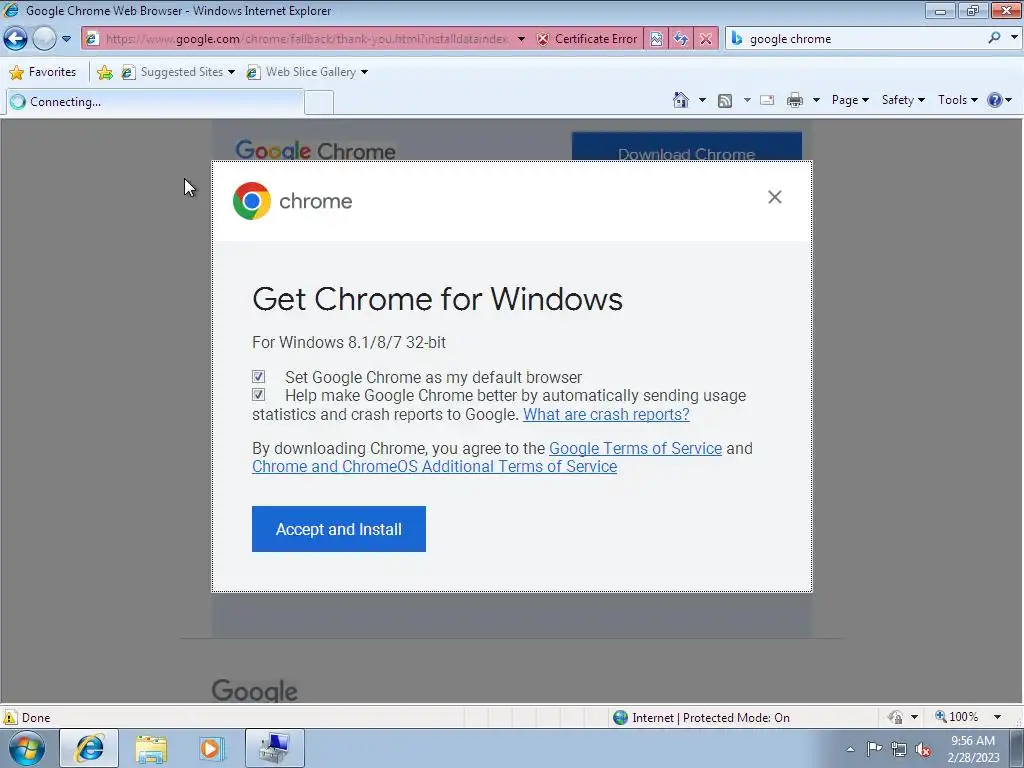Viewport: 1024px width, 768px height.
Task: Go back with the Back arrow button
Action: tap(15, 39)
